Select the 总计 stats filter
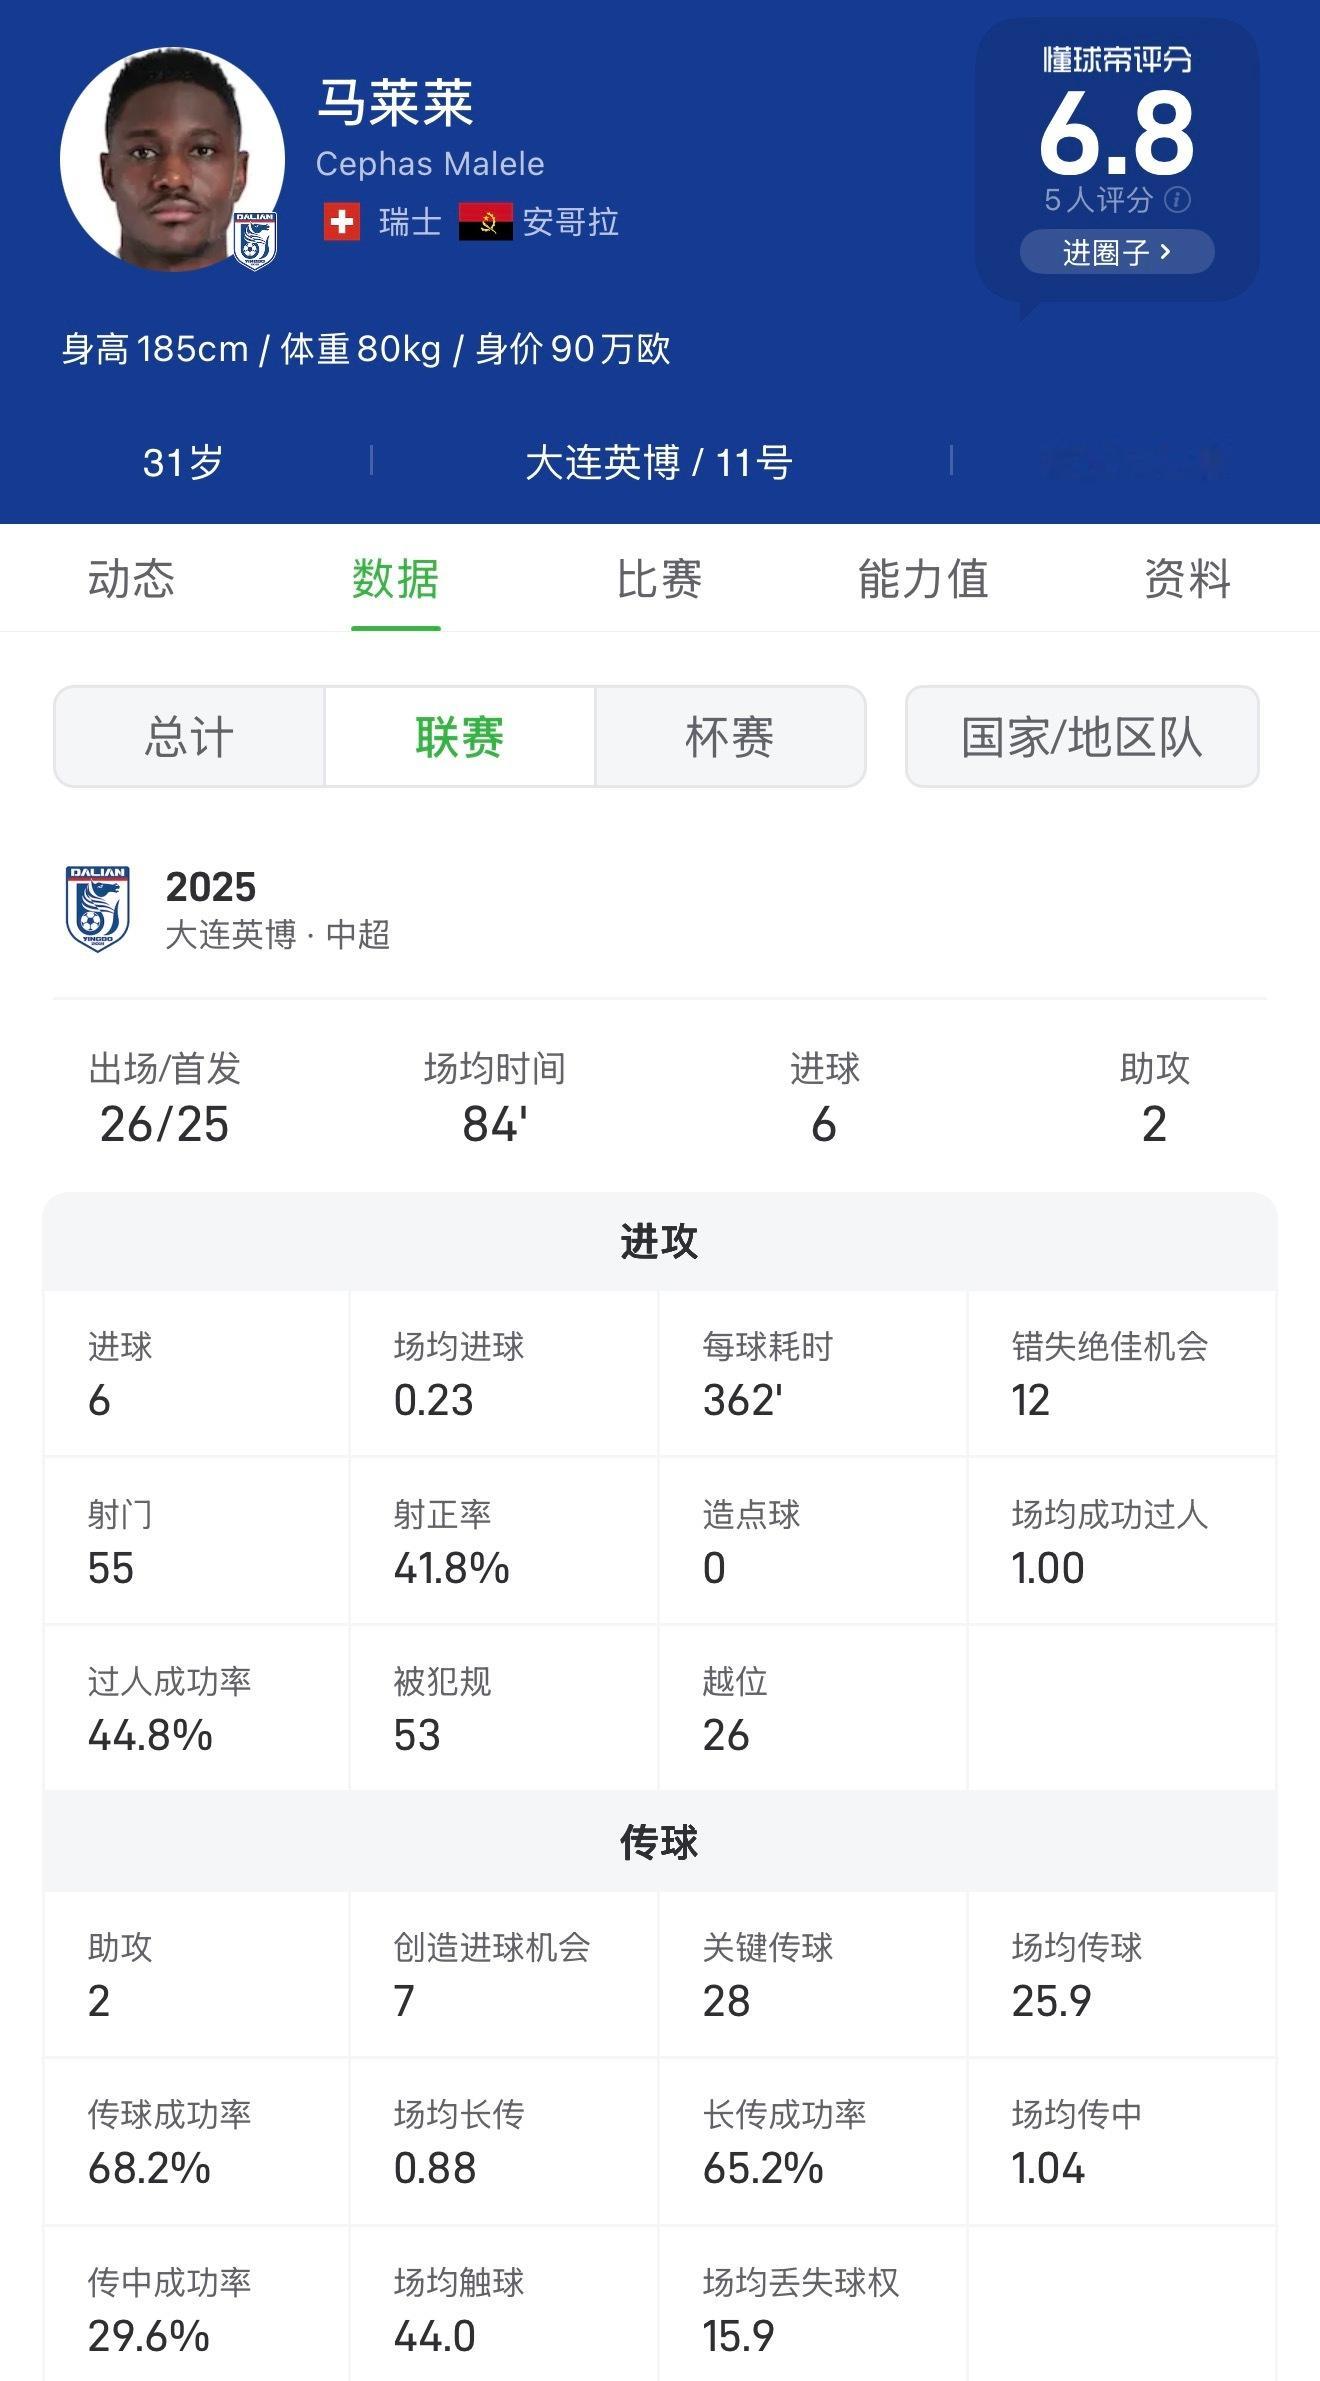Image resolution: width=1320 pixels, height=2381 pixels. [x=189, y=737]
